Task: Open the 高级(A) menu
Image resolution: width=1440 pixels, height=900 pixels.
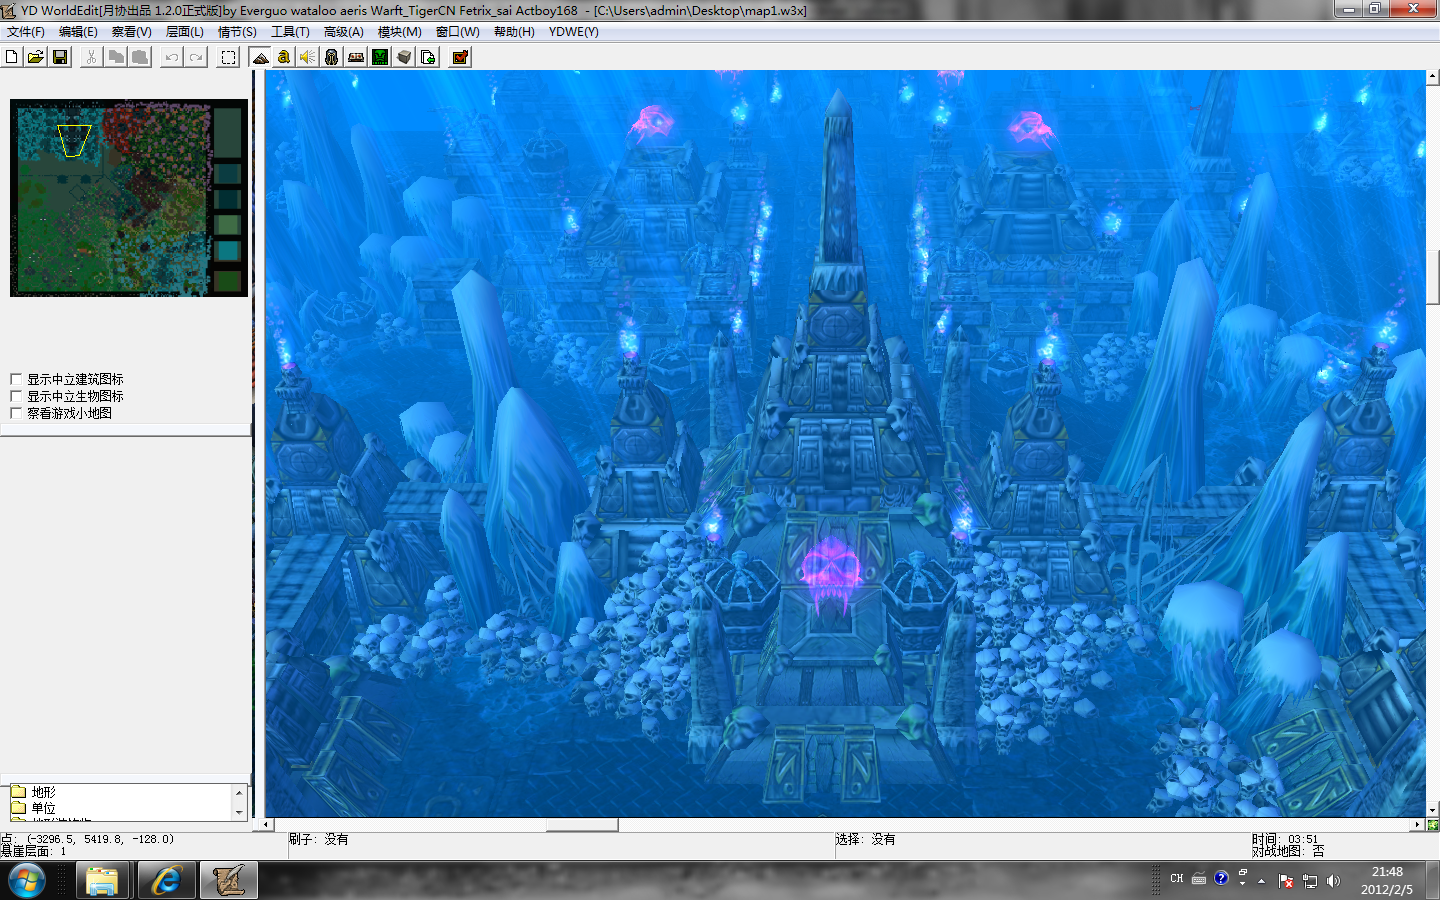Action: (x=343, y=32)
